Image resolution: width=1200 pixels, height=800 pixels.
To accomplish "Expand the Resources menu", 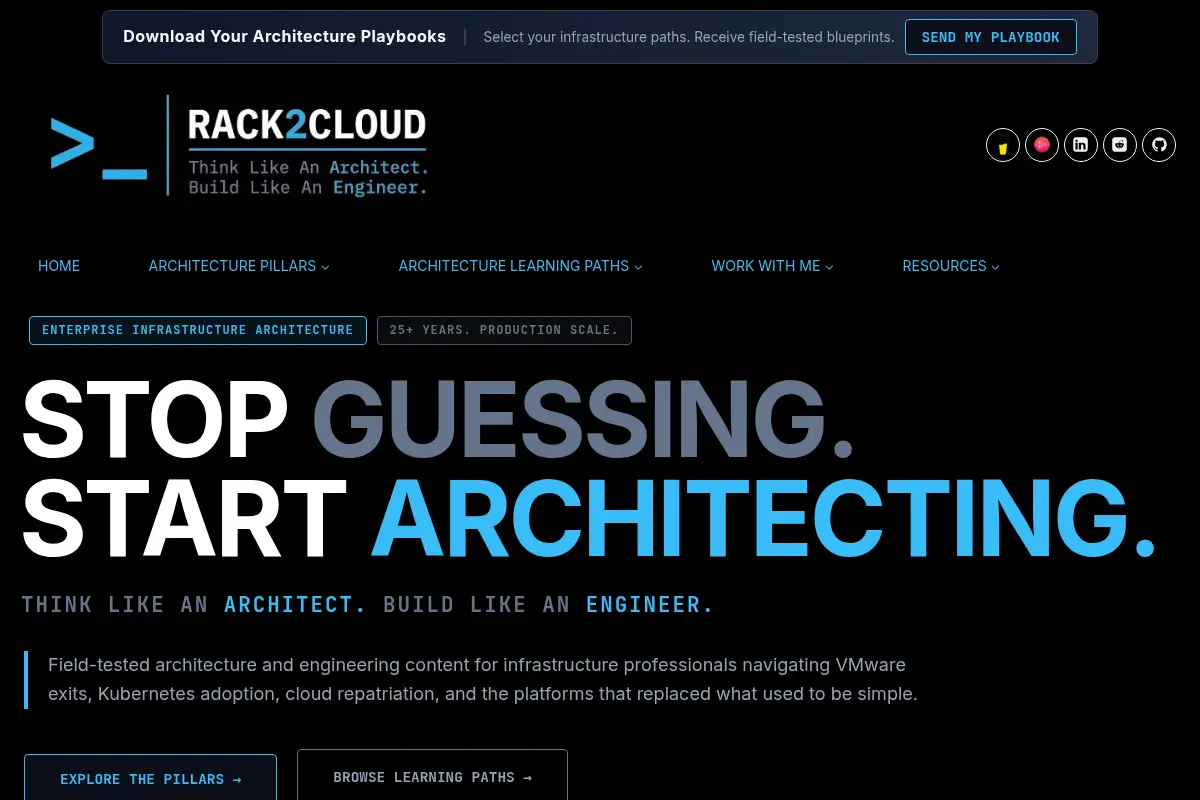I will tap(951, 266).
